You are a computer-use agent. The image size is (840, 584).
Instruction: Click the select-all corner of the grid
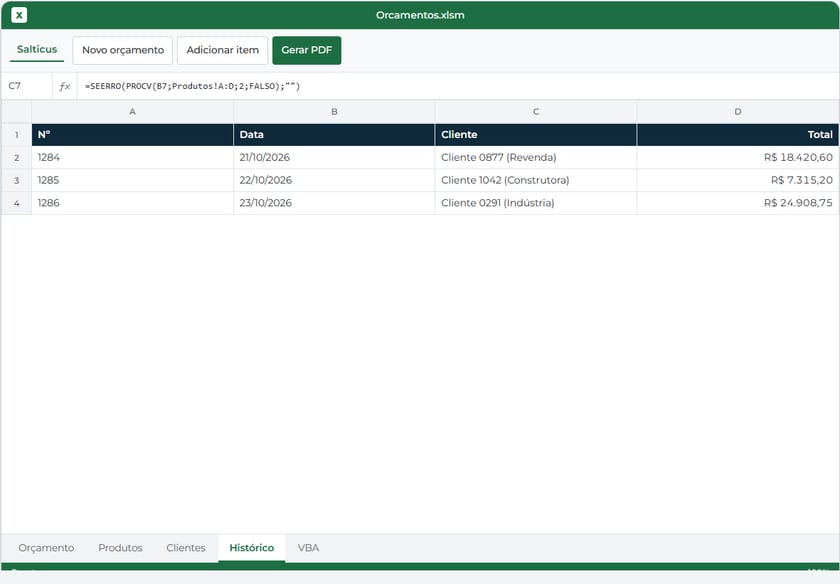17,111
